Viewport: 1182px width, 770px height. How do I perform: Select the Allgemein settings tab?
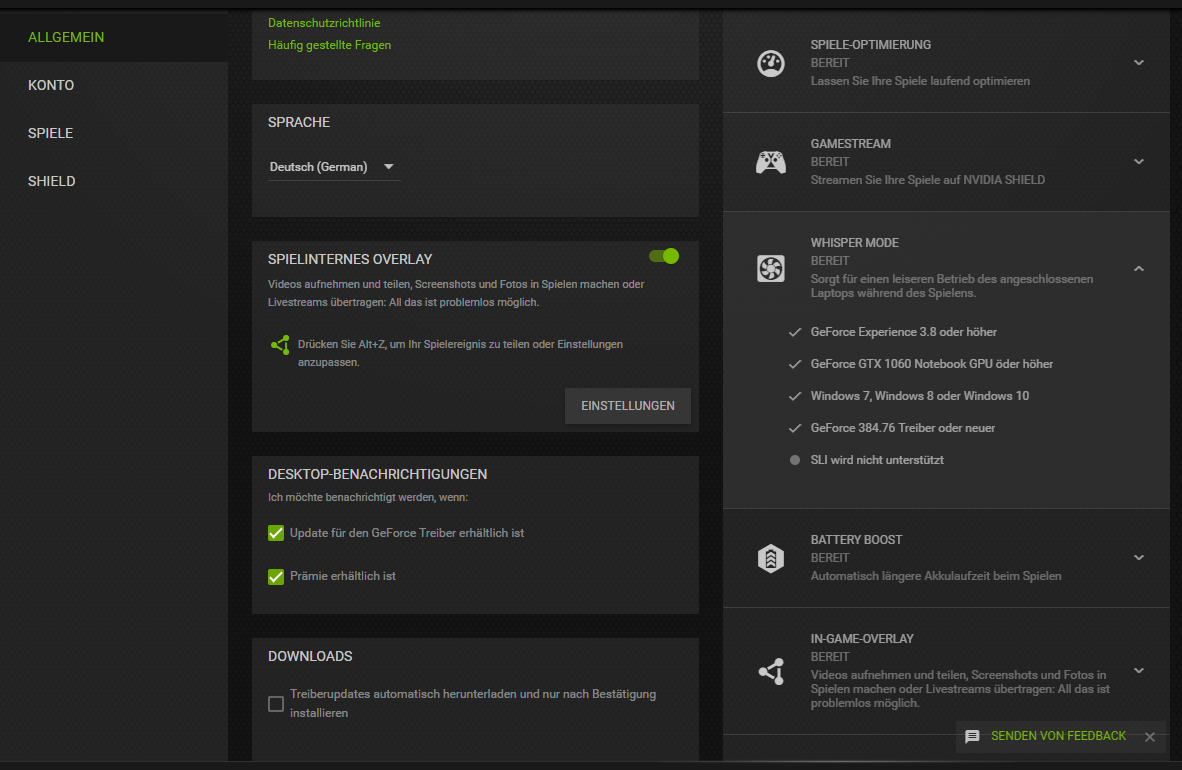tap(114, 37)
